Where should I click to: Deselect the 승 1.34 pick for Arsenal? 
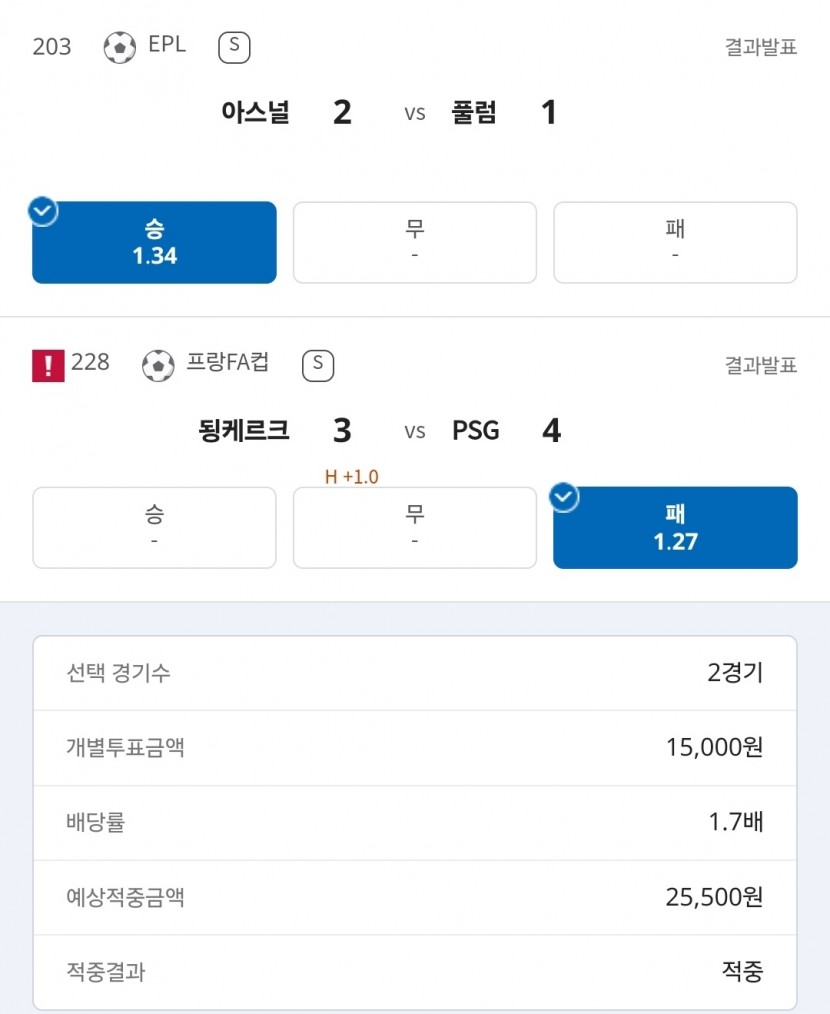pyautogui.click(x=155, y=243)
